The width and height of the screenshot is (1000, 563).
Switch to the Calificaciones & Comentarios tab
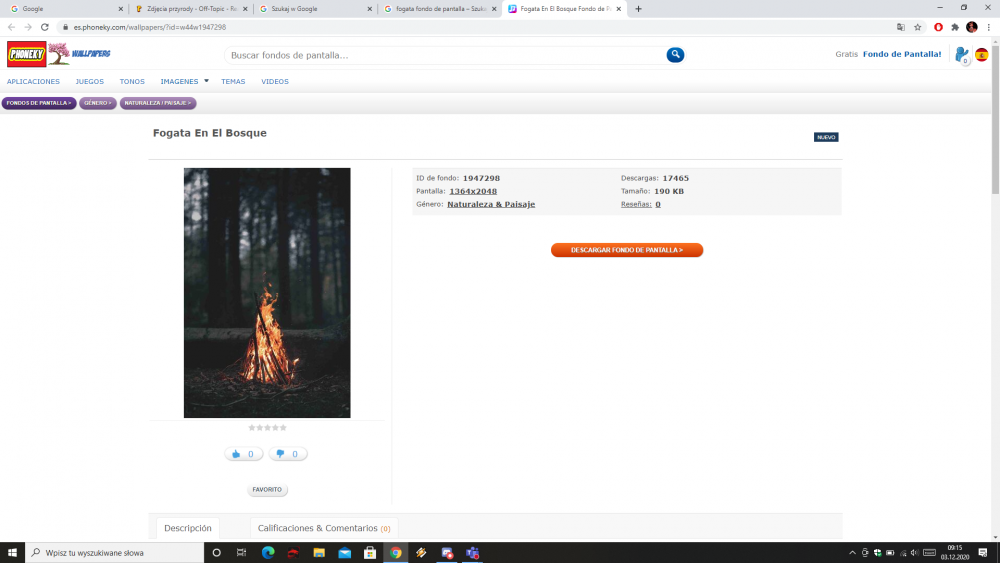[323, 528]
